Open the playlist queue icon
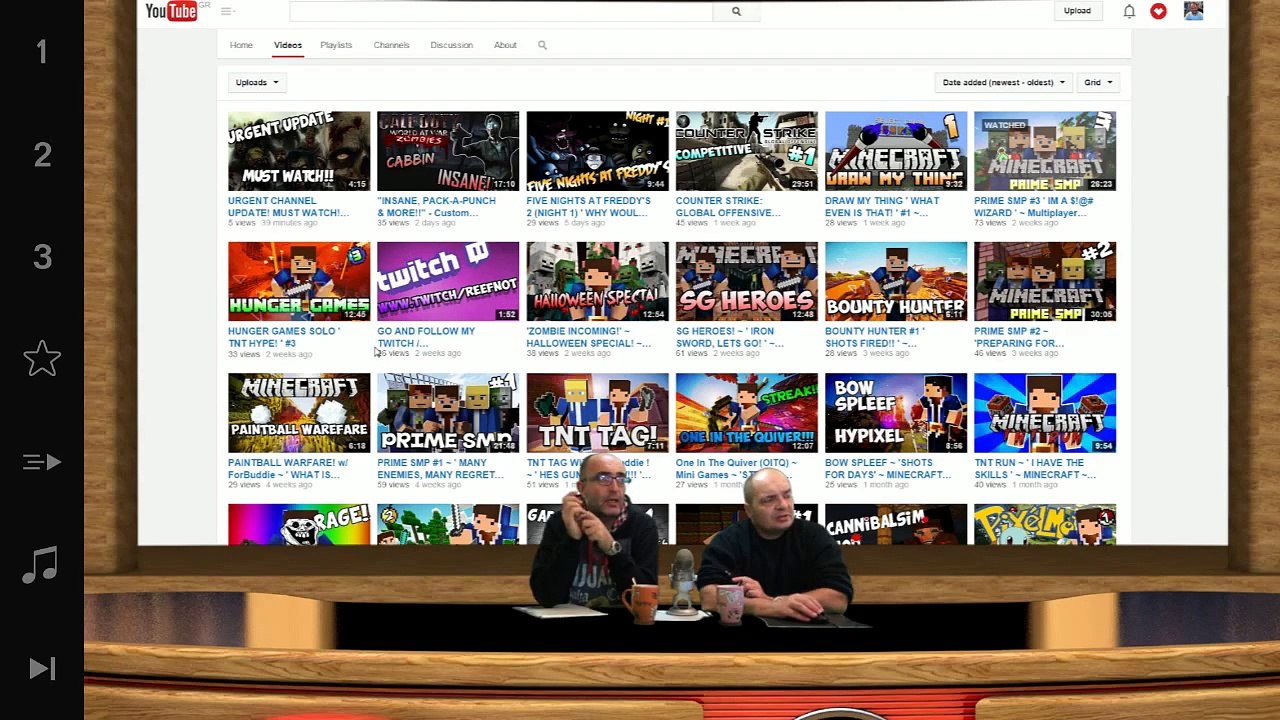The image size is (1280, 720). 42,462
